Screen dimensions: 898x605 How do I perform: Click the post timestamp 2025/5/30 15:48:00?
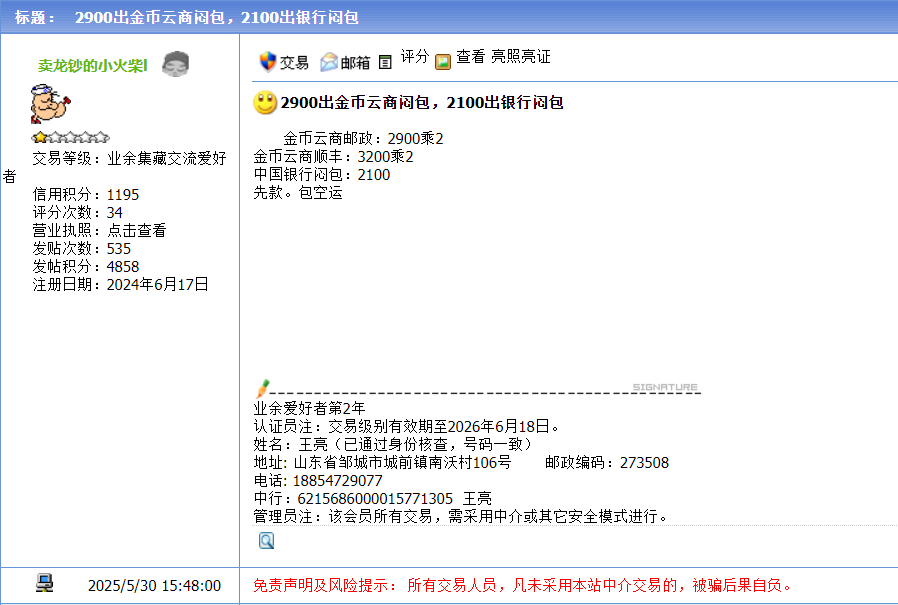coord(154,585)
